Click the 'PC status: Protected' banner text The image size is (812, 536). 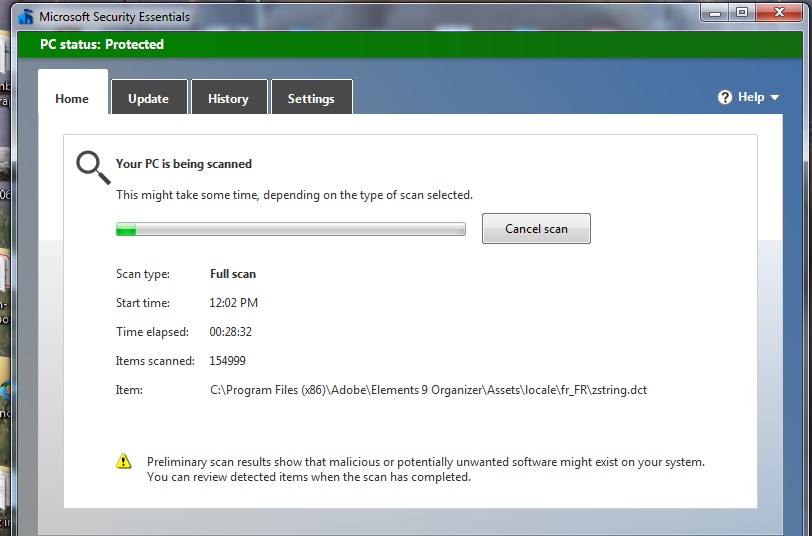102,45
